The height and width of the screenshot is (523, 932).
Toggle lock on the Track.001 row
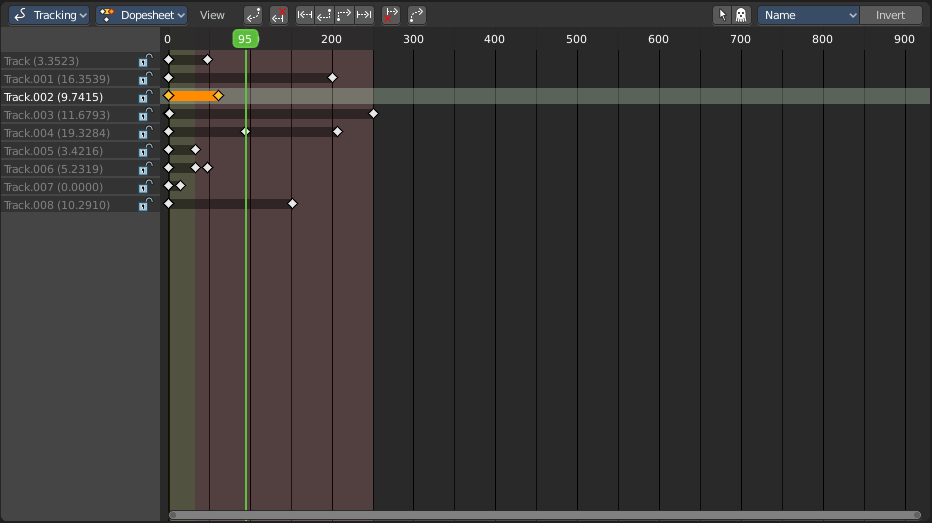click(146, 78)
